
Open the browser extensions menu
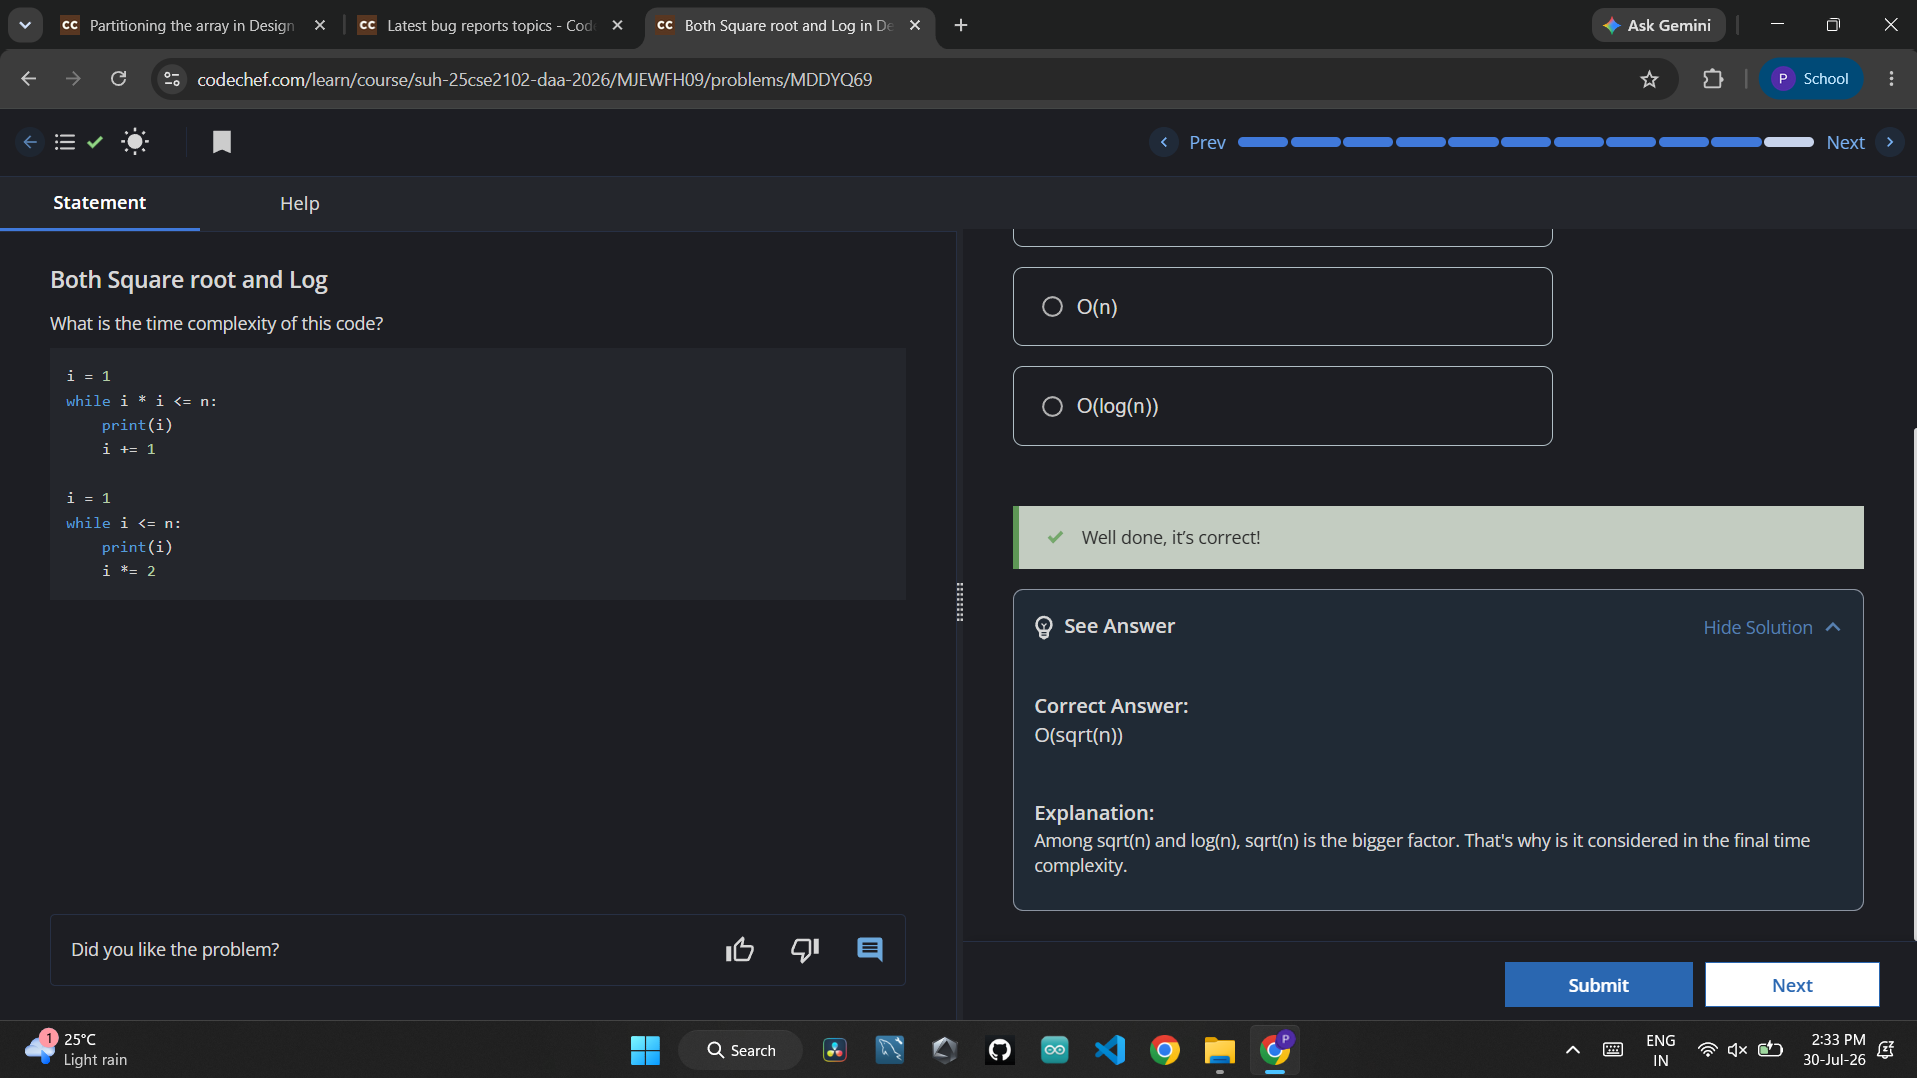1713,79
